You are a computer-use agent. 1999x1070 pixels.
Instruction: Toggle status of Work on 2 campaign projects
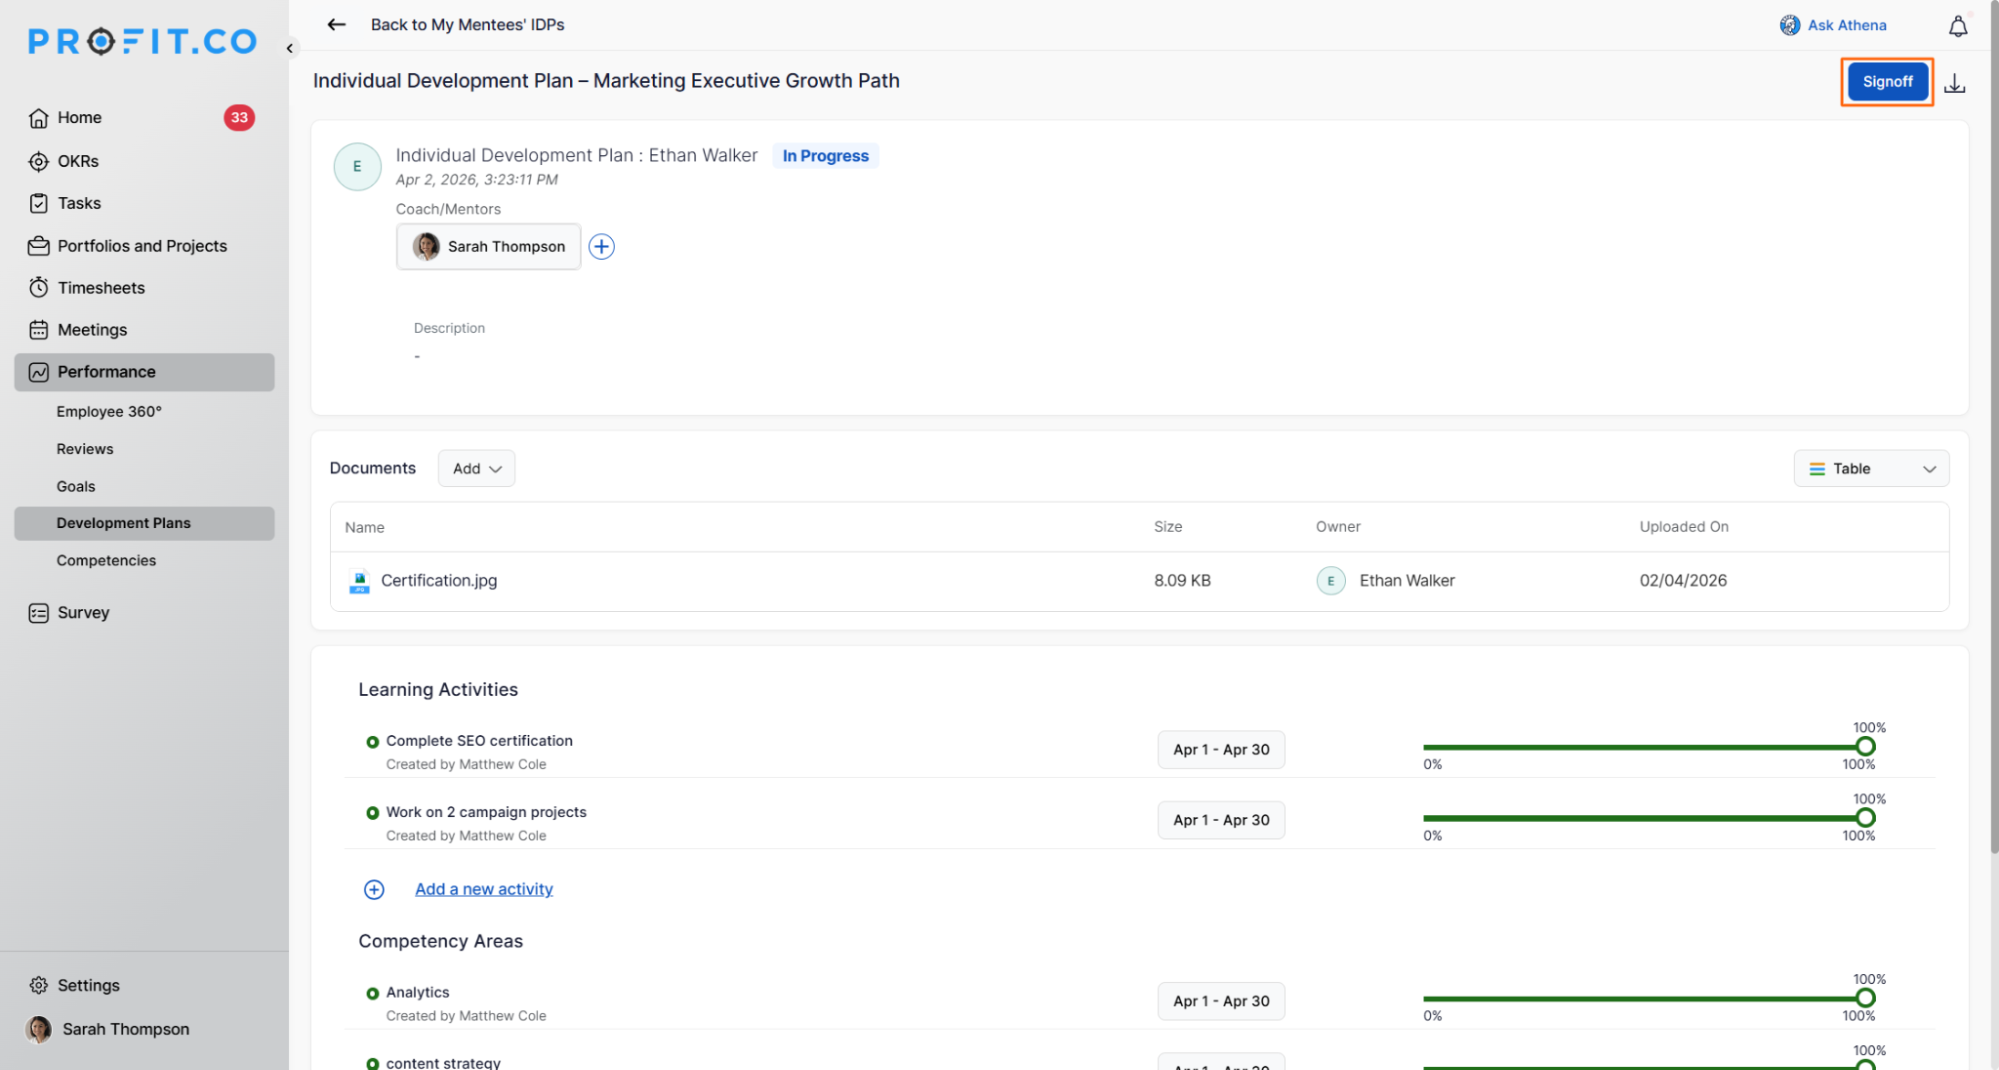[372, 813]
